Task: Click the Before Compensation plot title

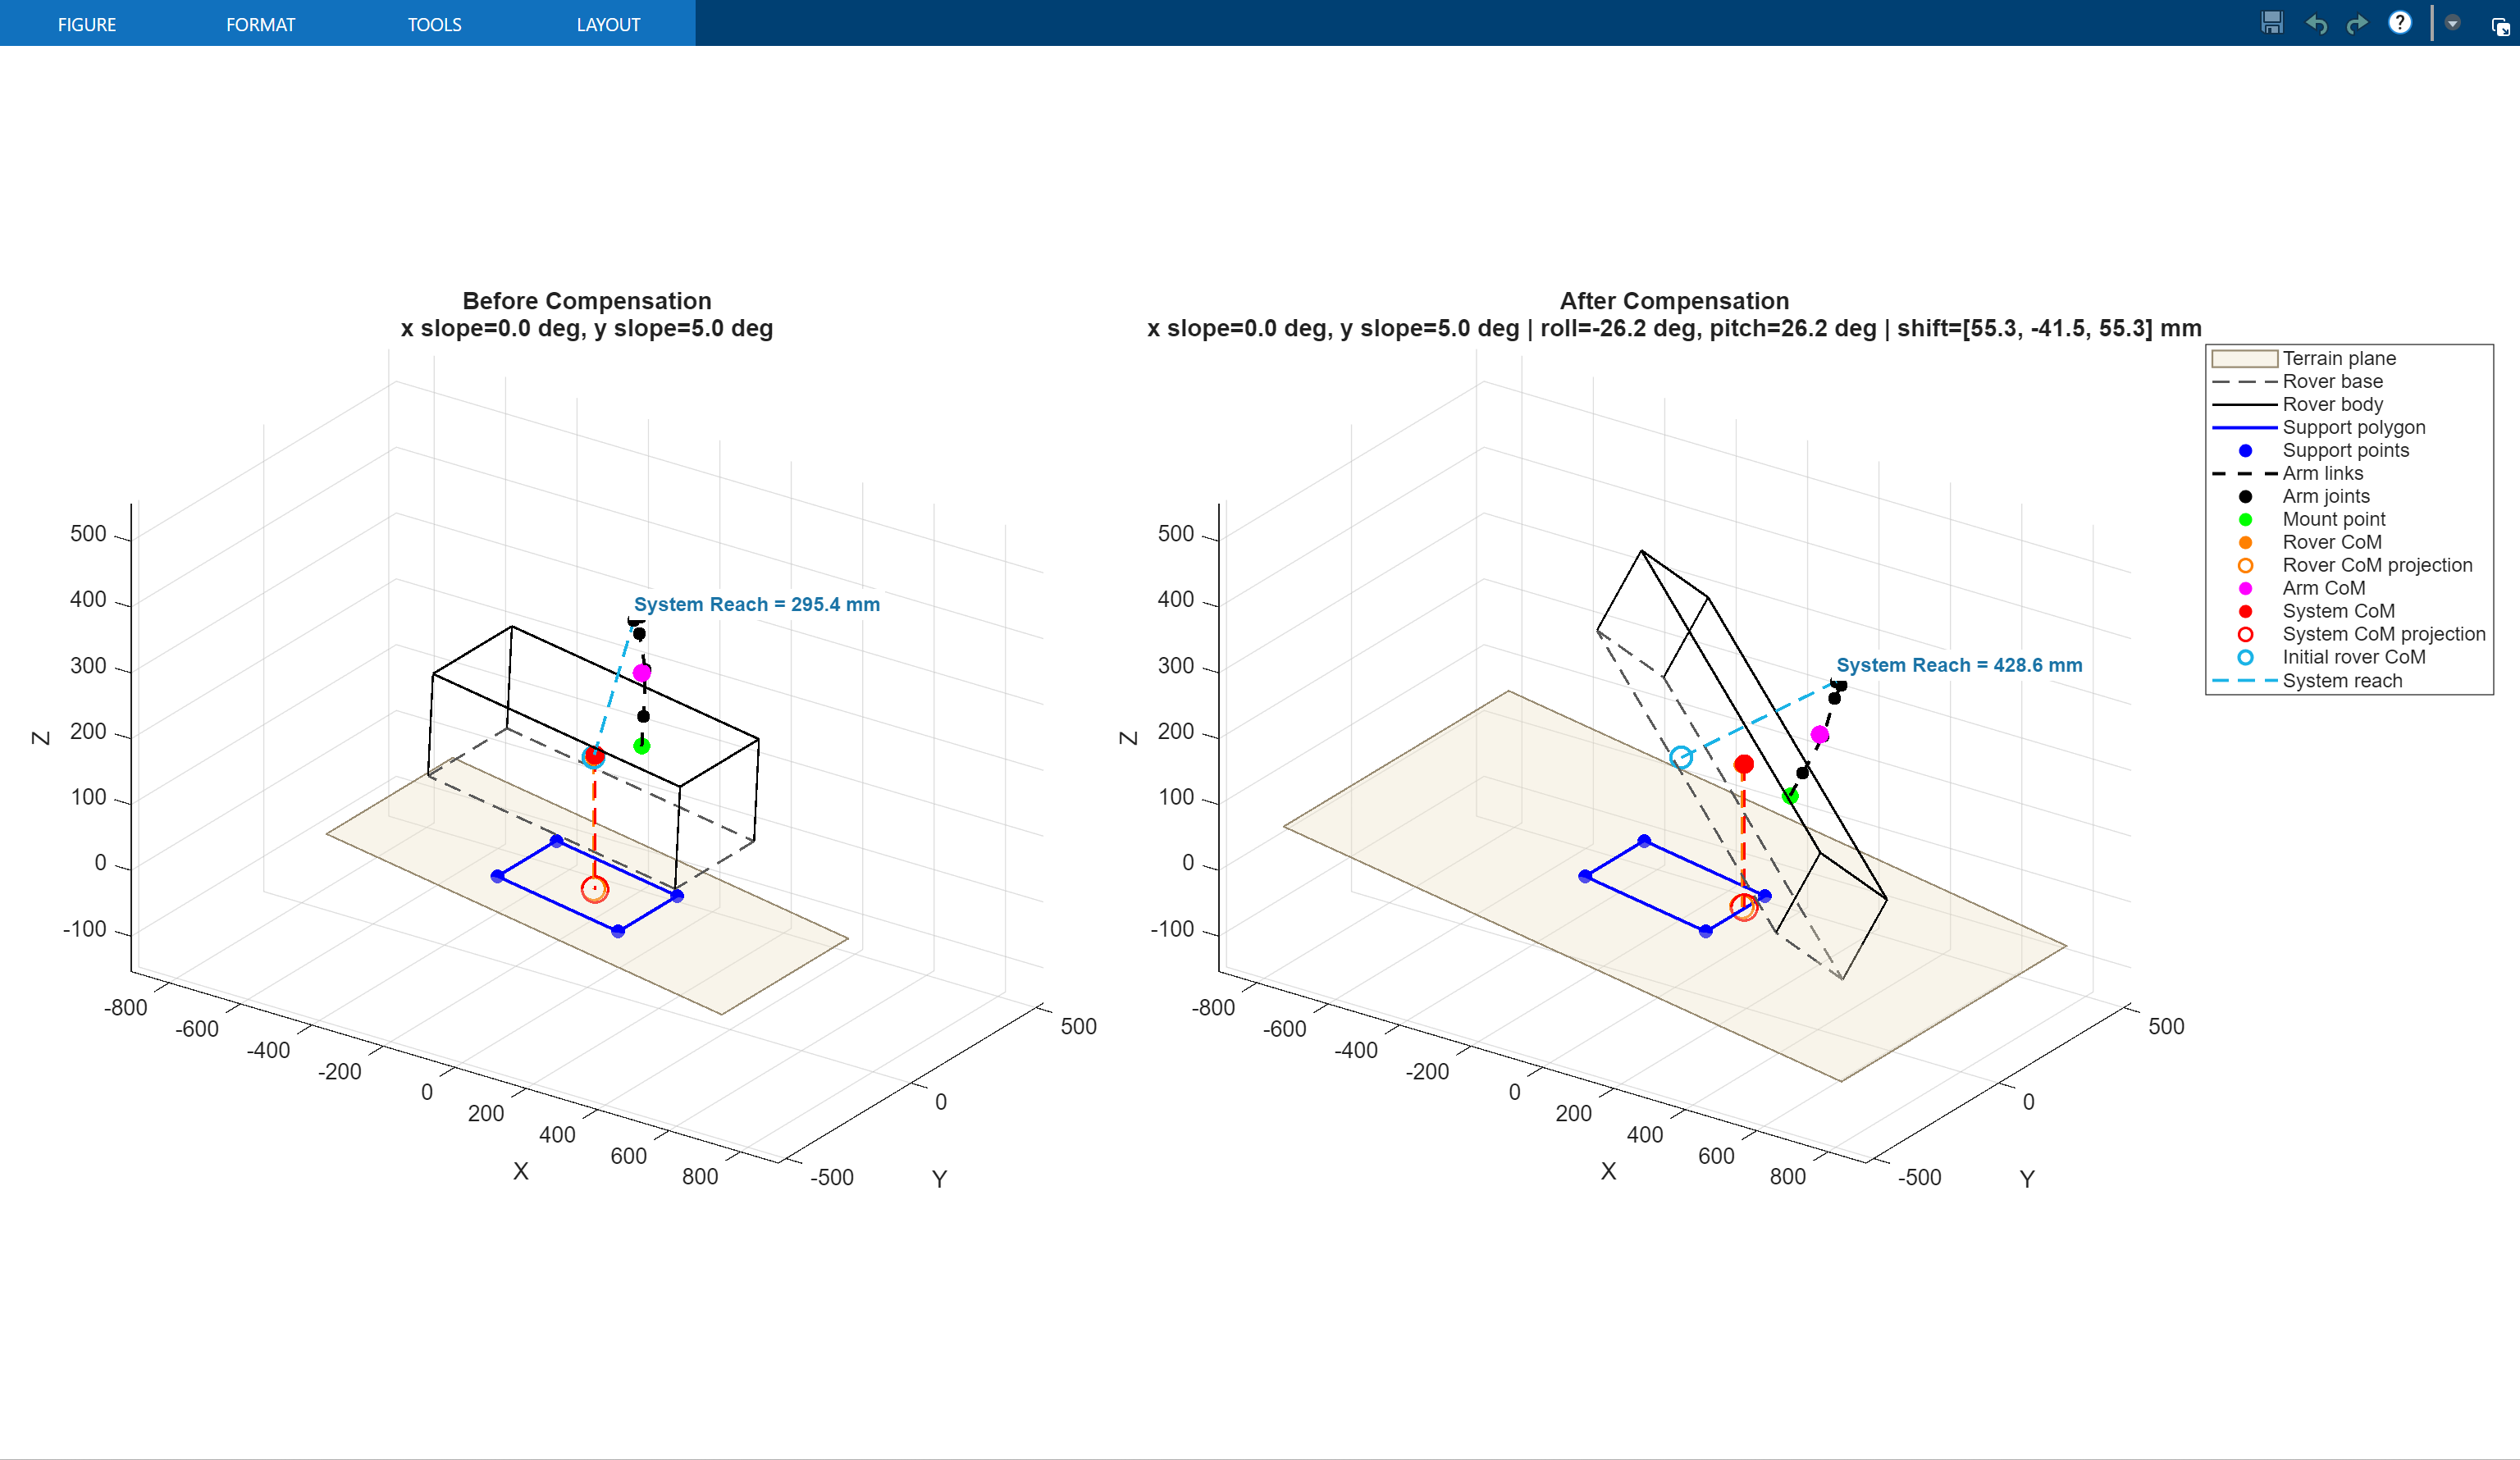Action: coord(587,300)
